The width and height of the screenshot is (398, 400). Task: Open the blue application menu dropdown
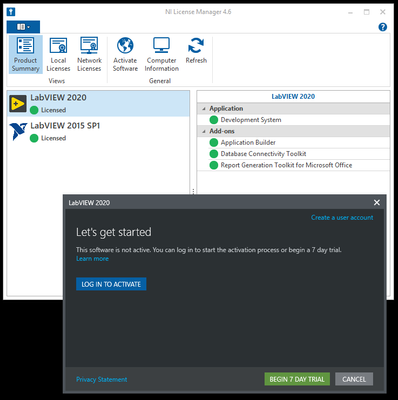[23, 27]
